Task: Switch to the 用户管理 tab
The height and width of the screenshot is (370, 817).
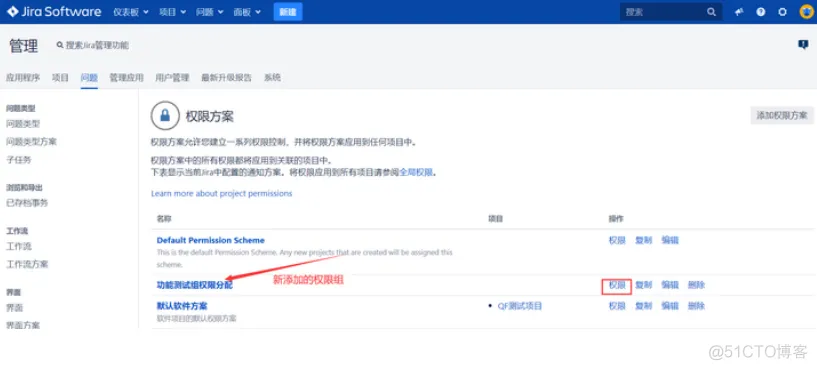Action: (172, 78)
